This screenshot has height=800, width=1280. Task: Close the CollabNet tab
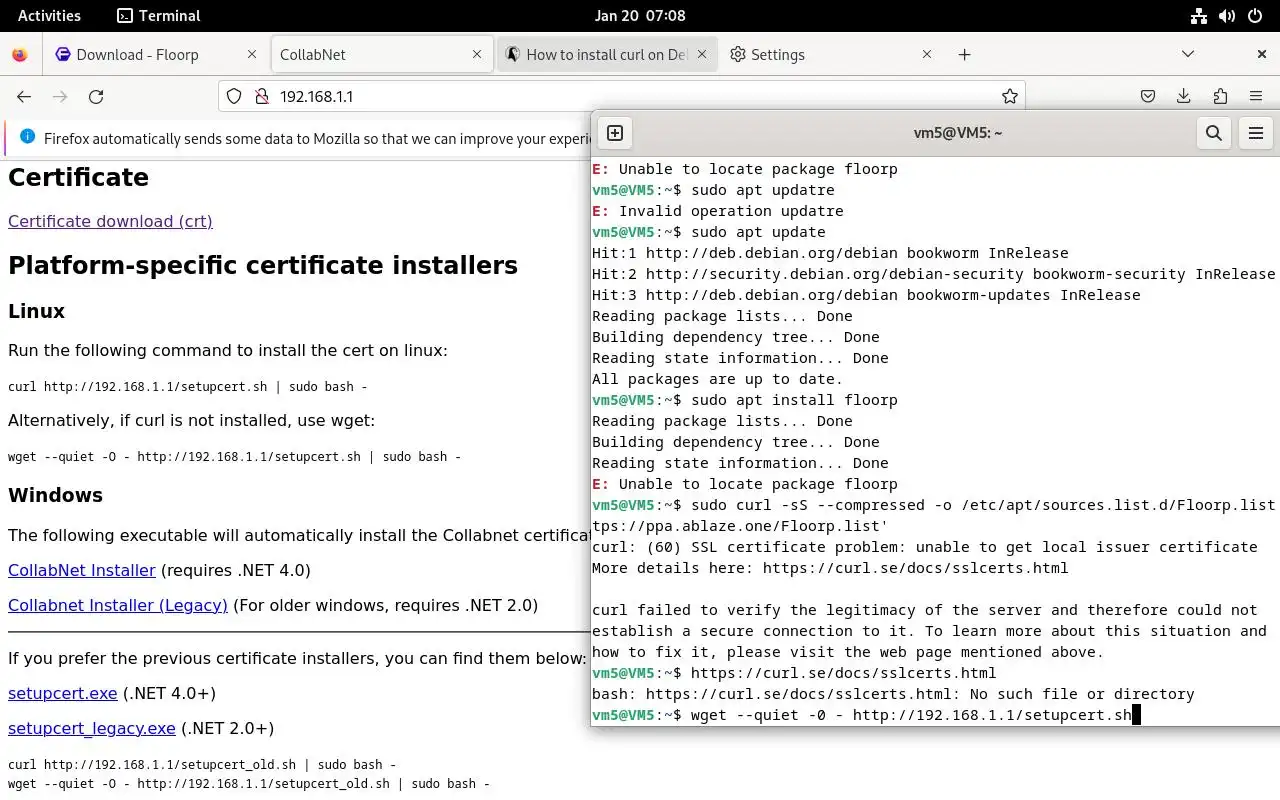[477, 55]
